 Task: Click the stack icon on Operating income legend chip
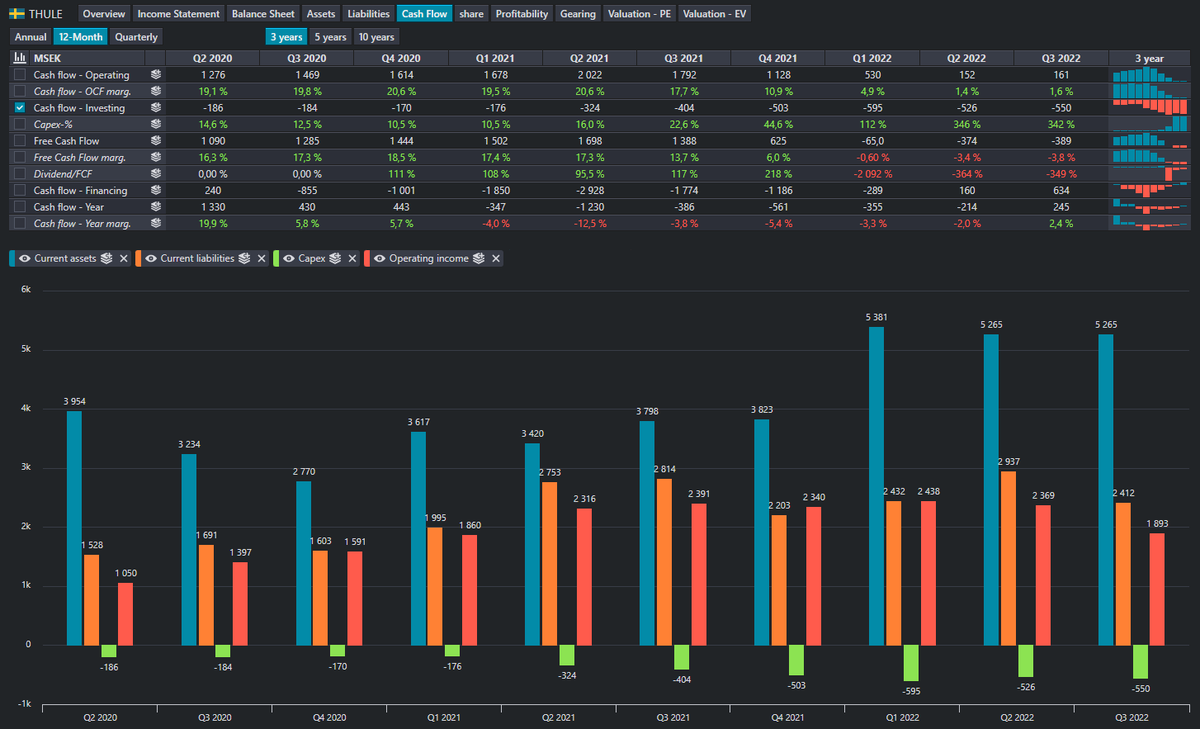pyautogui.click(x=479, y=258)
